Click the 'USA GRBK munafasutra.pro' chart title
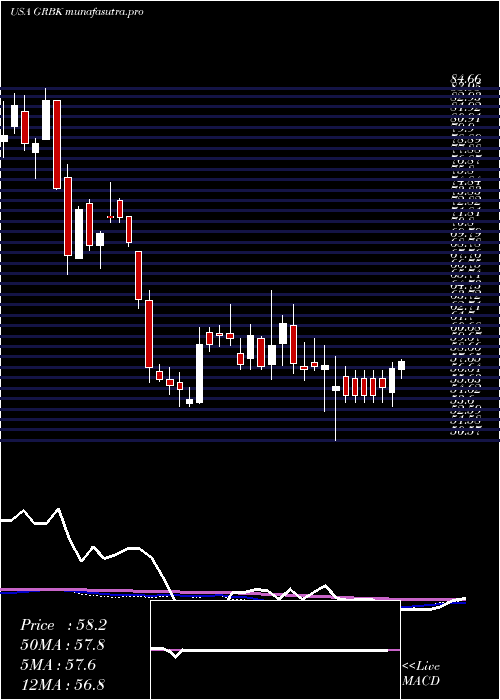 click(x=76, y=12)
